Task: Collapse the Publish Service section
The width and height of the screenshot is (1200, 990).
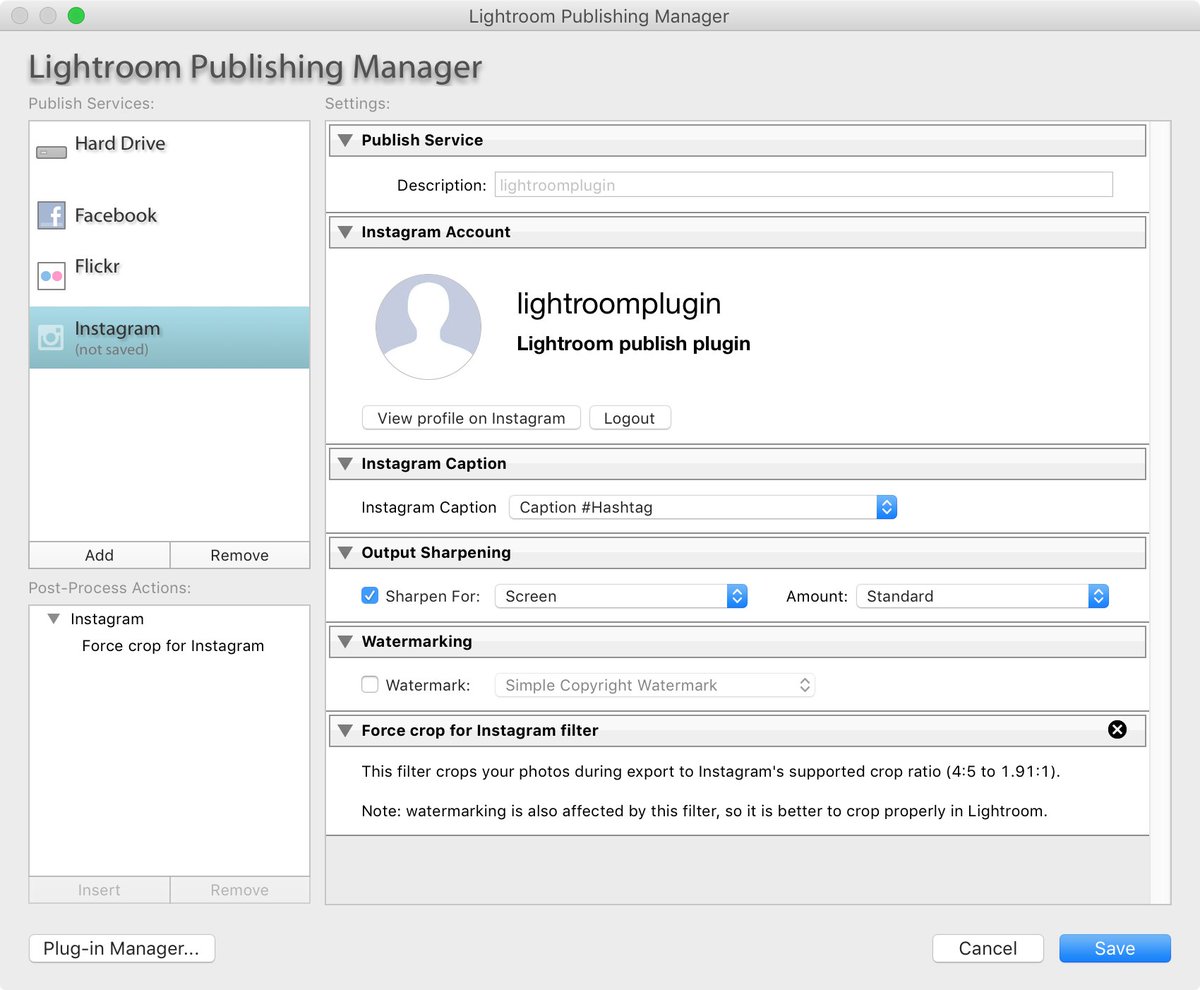Action: pyautogui.click(x=345, y=141)
